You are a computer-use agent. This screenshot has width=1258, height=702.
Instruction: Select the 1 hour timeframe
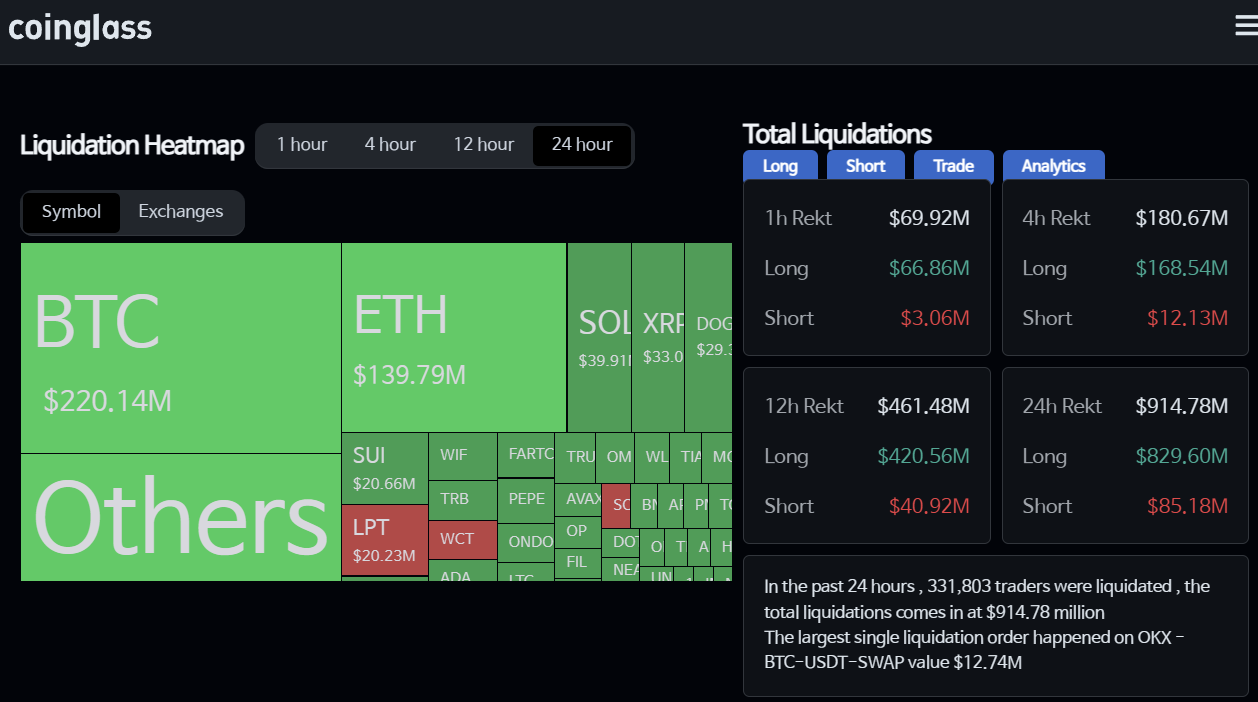[302, 145]
